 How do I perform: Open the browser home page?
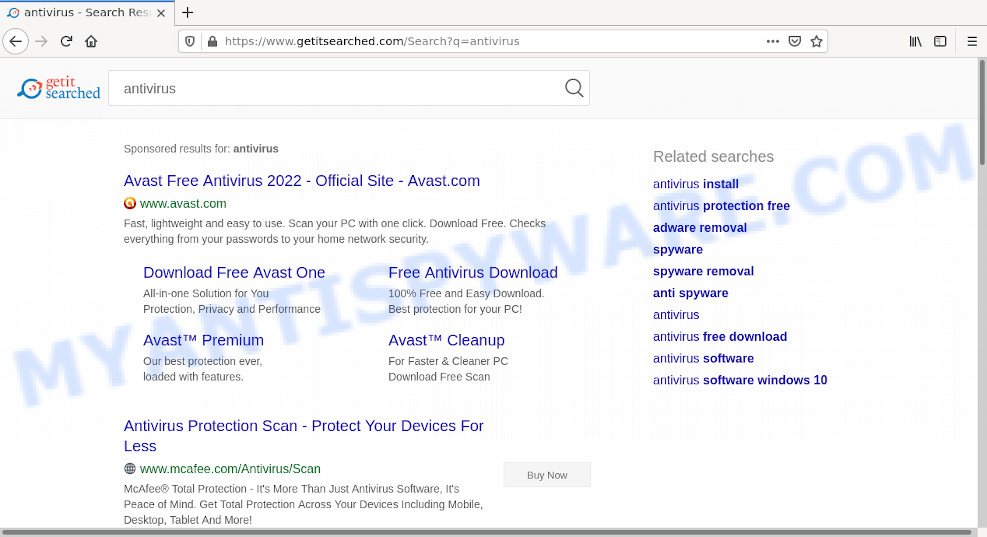(x=91, y=42)
